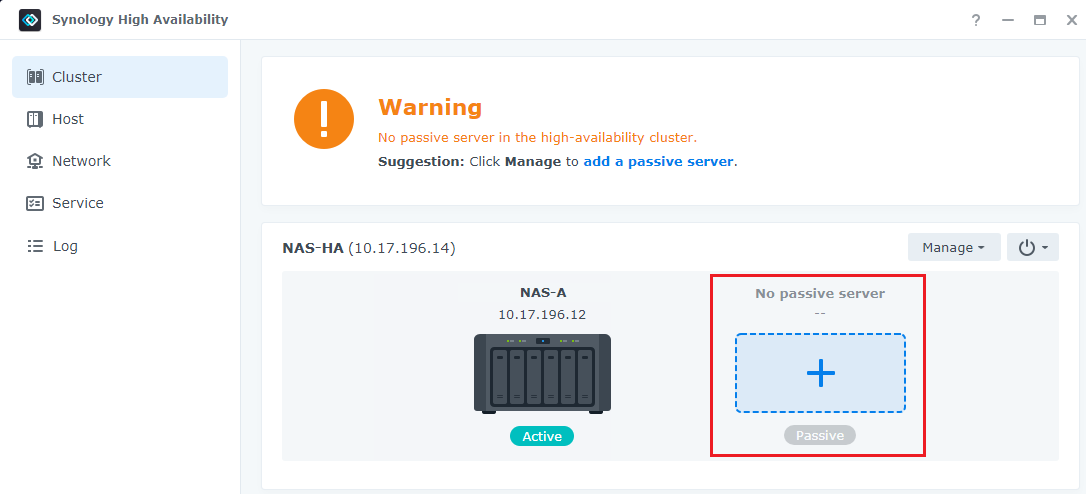Screen dimensions: 1086x494
Task: Go to the Service tab
Action: point(78,203)
